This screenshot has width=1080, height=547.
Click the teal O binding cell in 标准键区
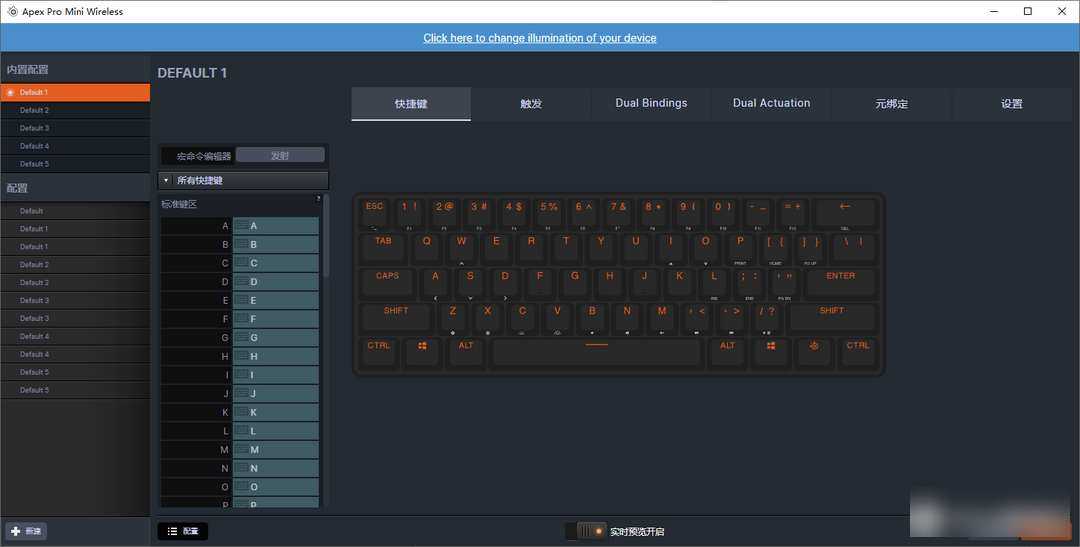[276, 486]
